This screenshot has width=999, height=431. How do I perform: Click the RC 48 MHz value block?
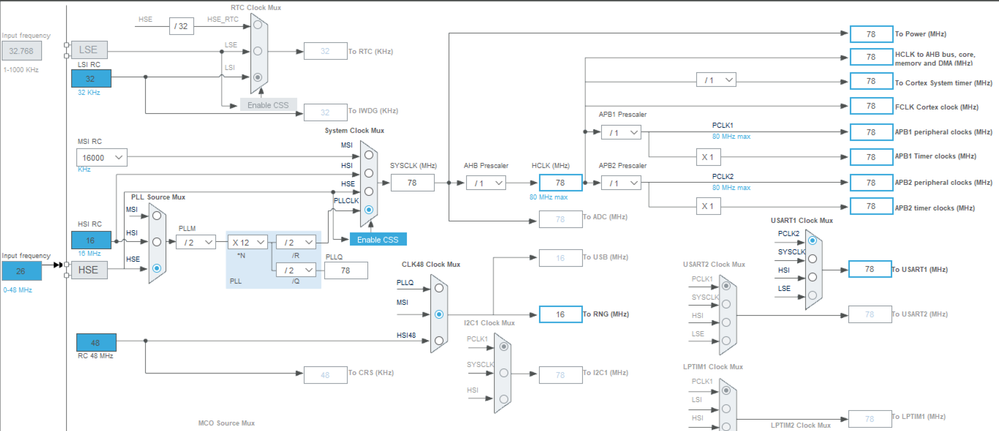[96, 342]
